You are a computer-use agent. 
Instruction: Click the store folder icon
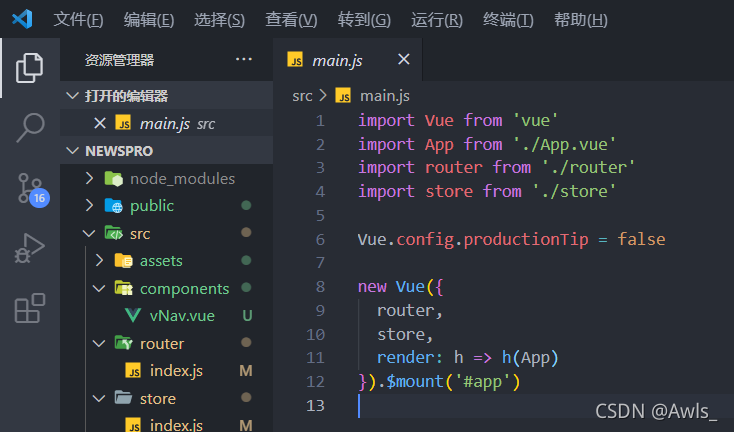(x=124, y=398)
